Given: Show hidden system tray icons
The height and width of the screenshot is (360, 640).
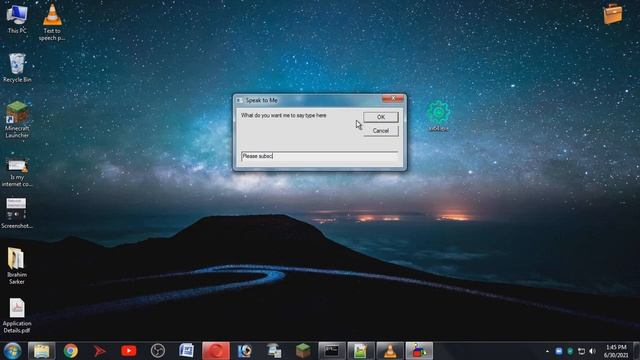Looking at the screenshot, I should tap(547, 351).
